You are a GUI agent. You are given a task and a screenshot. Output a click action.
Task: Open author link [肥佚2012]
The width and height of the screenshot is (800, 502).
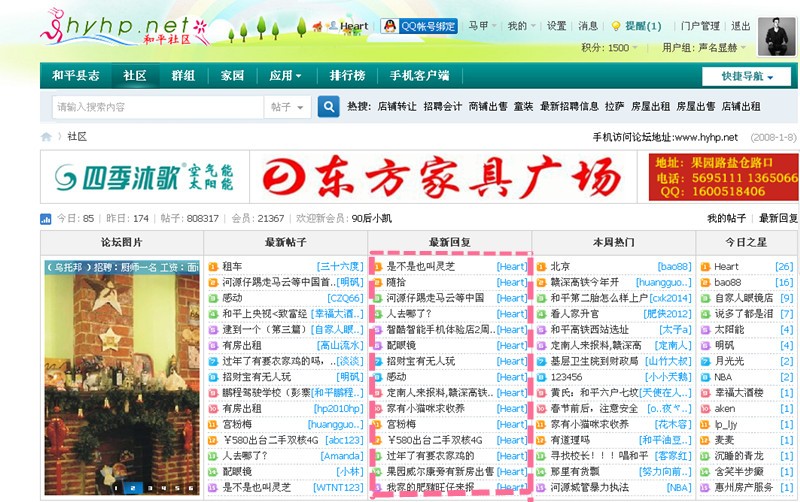pyautogui.click(x=667, y=314)
